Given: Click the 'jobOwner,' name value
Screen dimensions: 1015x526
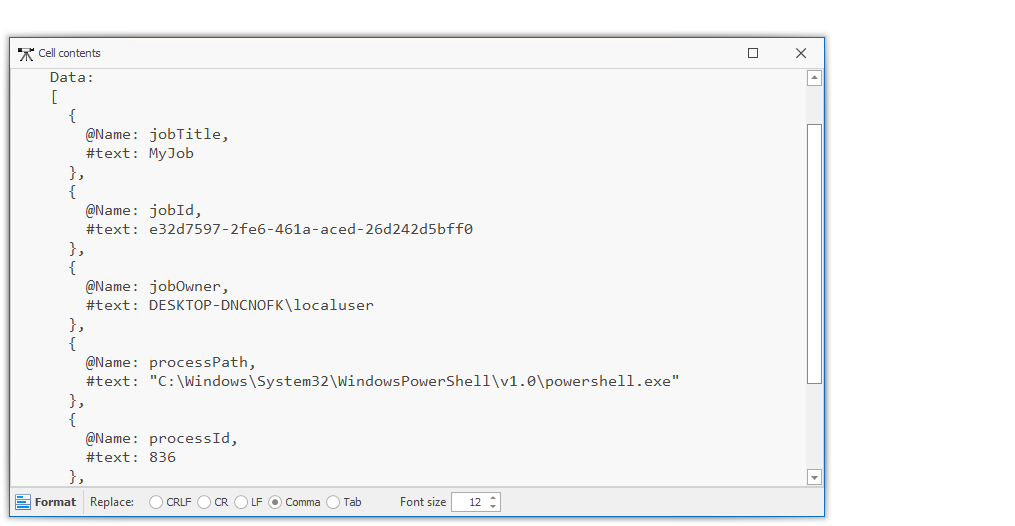Looking at the screenshot, I should tap(189, 287).
